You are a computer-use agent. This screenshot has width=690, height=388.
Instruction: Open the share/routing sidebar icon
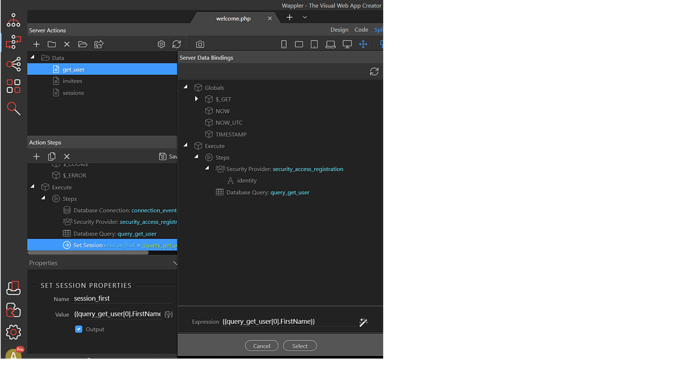coord(13,64)
